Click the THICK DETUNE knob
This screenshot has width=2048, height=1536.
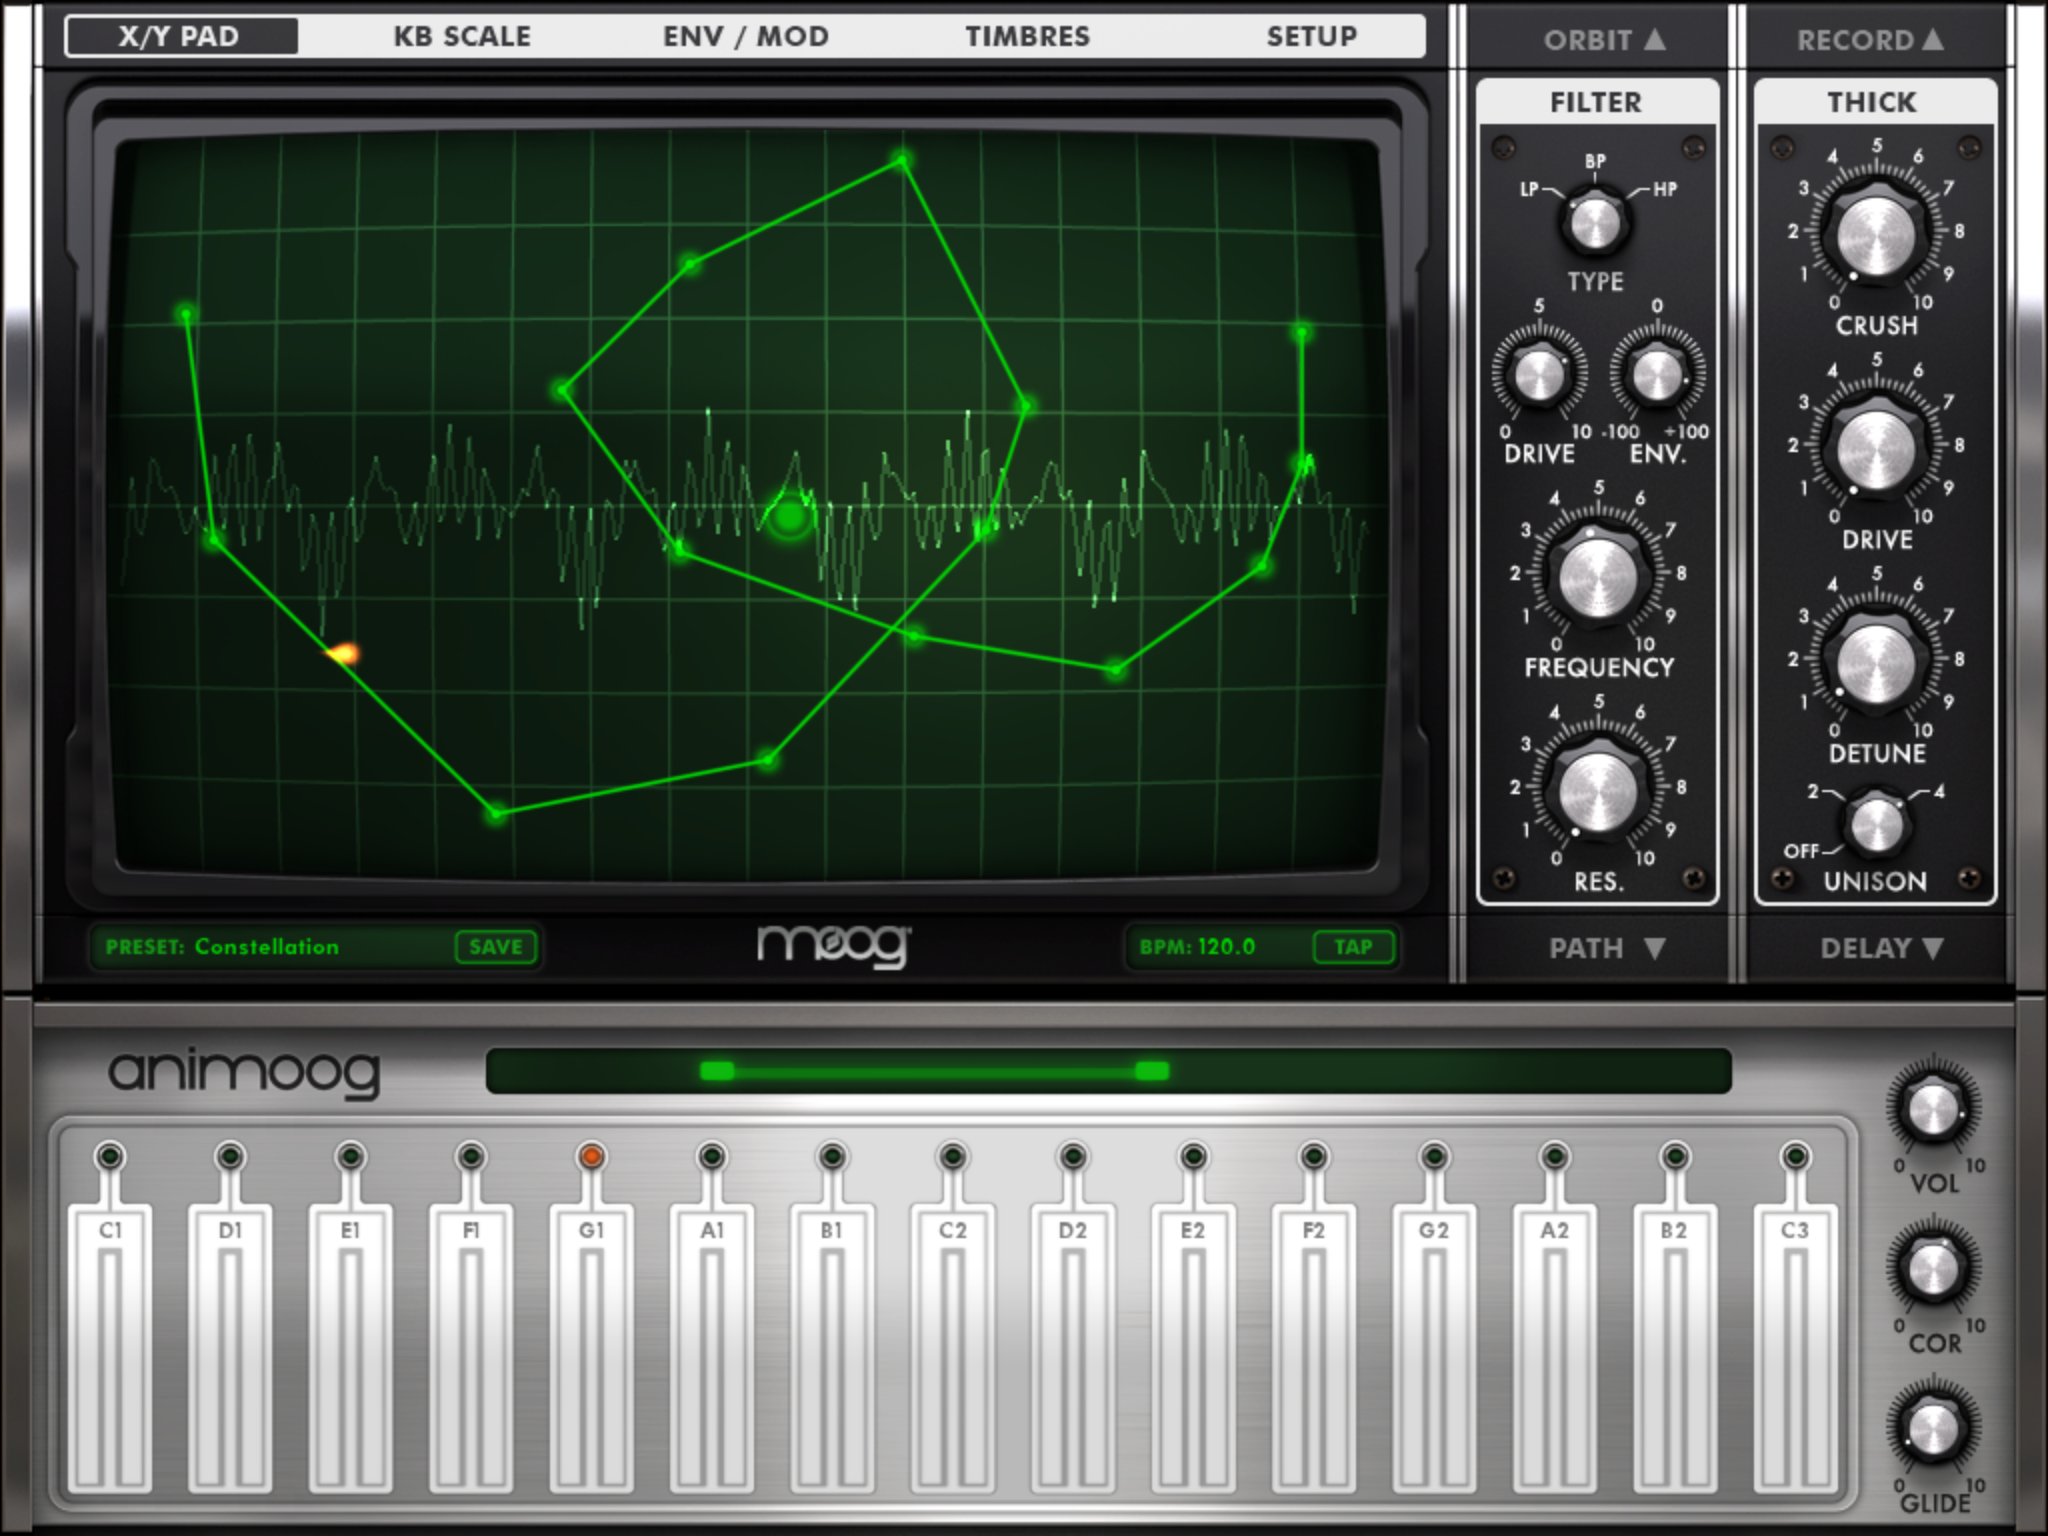click(x=1875, y=663)
